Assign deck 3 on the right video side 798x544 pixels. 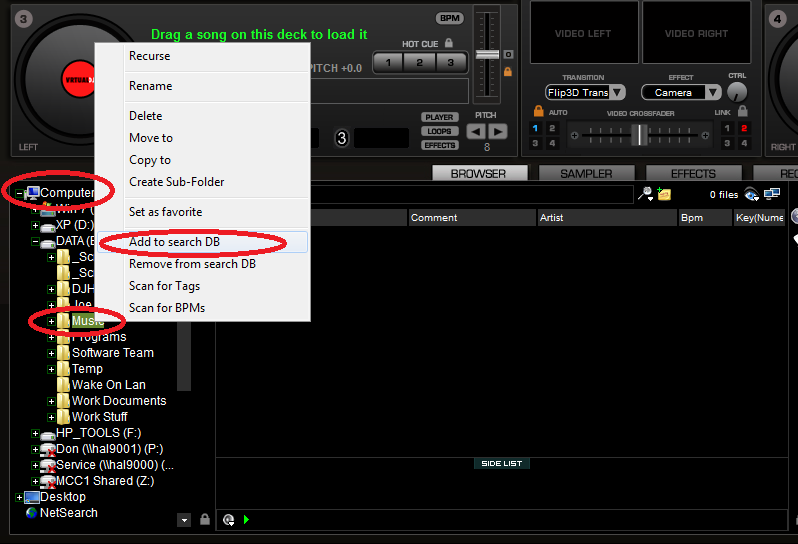tap(727, 144)
